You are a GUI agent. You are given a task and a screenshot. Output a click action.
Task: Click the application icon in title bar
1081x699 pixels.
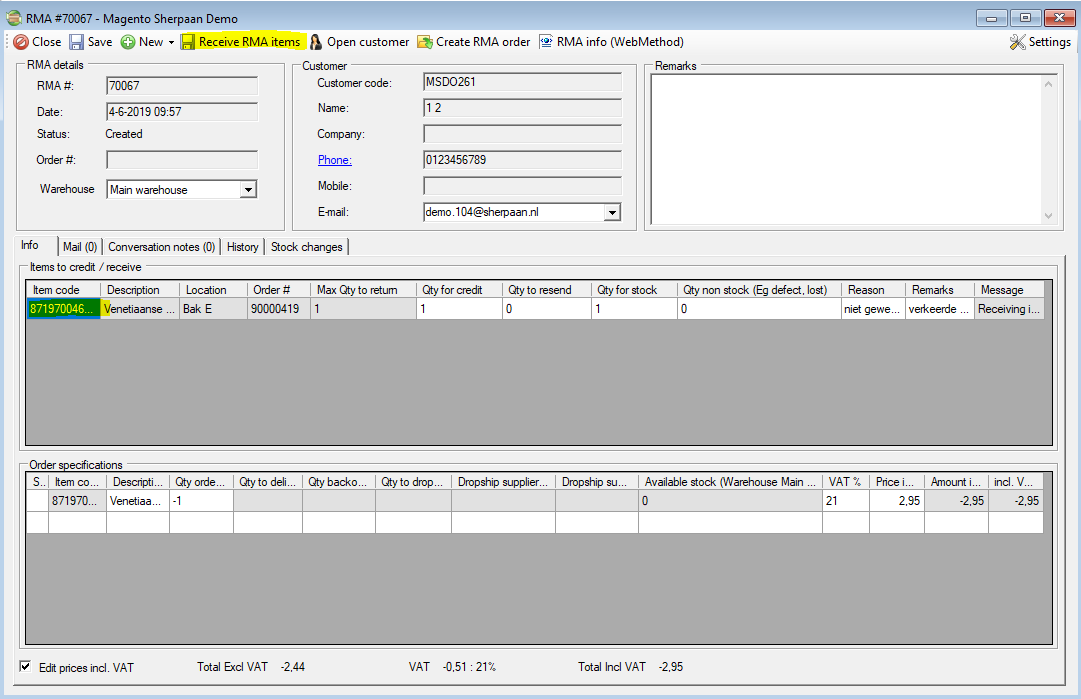coord(14,18)
